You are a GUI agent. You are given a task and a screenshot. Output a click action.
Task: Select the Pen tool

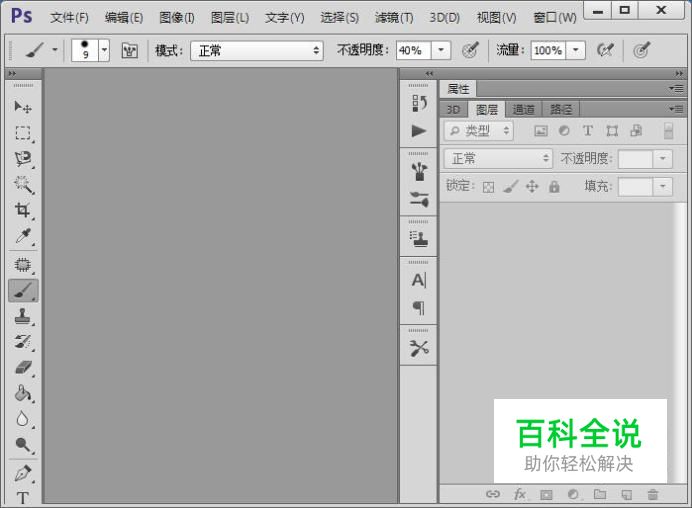tap(23, 473)
